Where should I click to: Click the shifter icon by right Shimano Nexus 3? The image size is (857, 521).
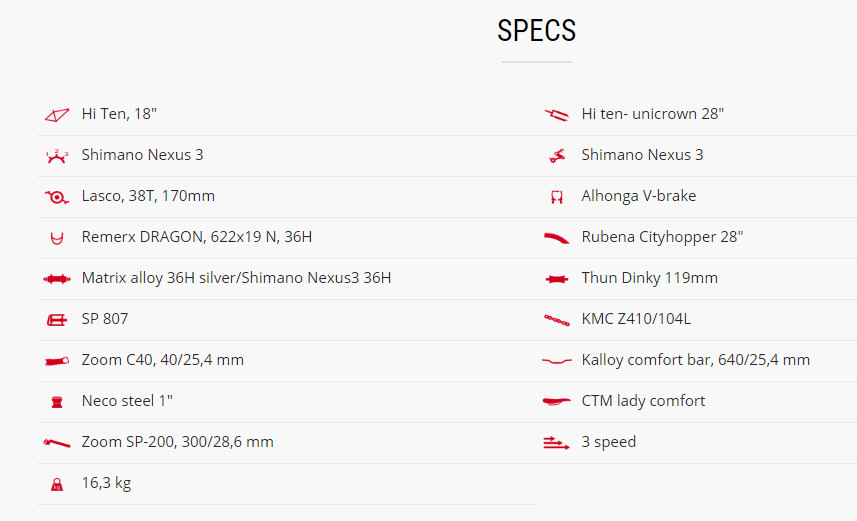point(556,156)
